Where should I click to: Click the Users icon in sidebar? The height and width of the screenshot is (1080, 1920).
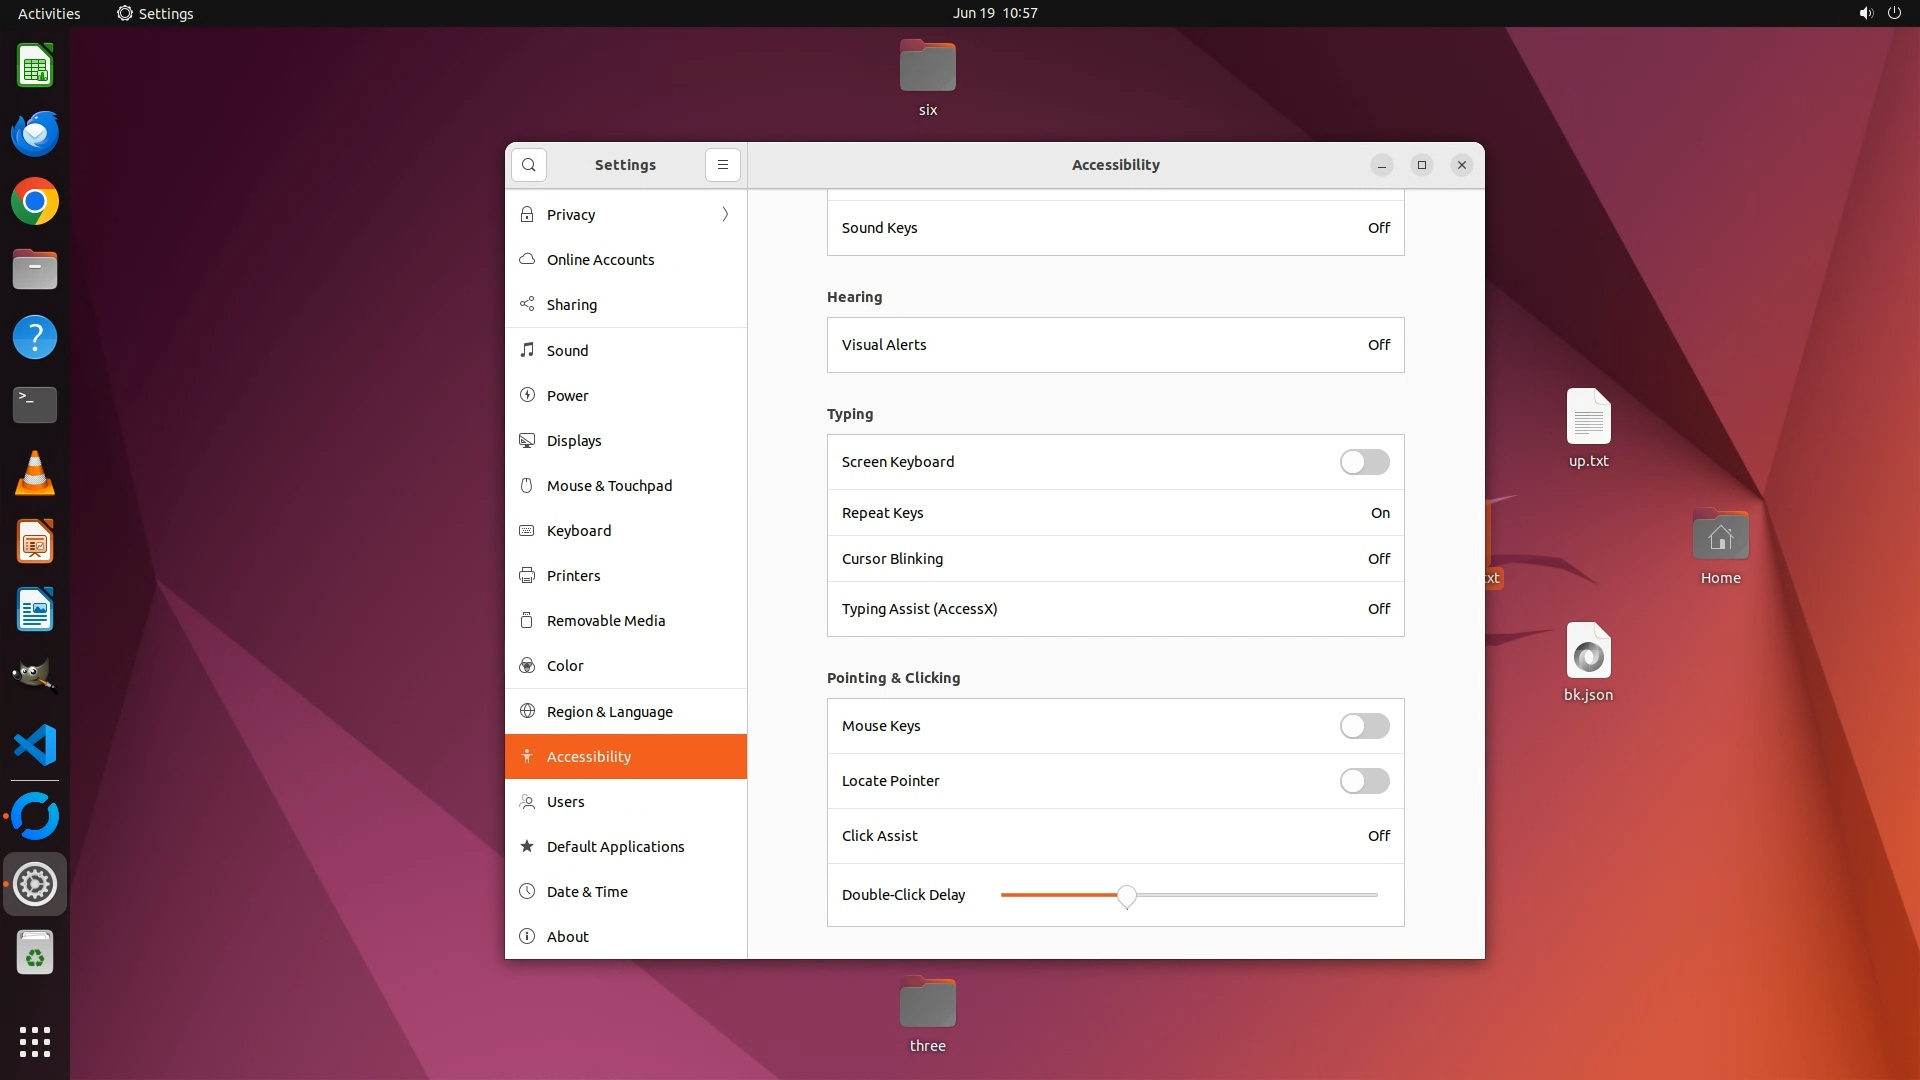coord(527,802)
